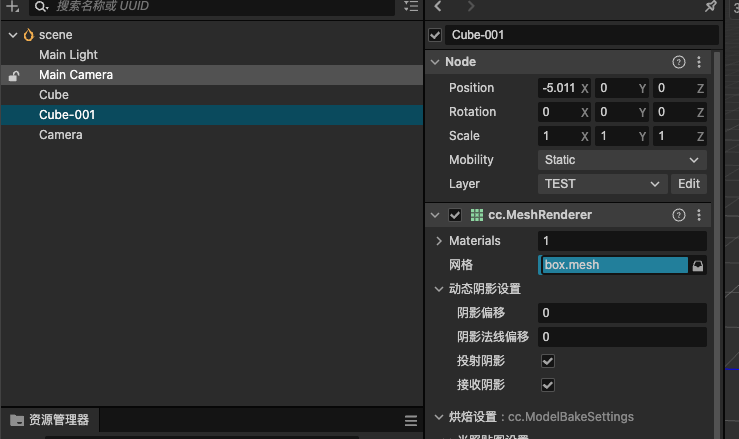This screenshot has width=739, height=439.
Task: Click the Cube-001 name field
Action: [582, 35]
